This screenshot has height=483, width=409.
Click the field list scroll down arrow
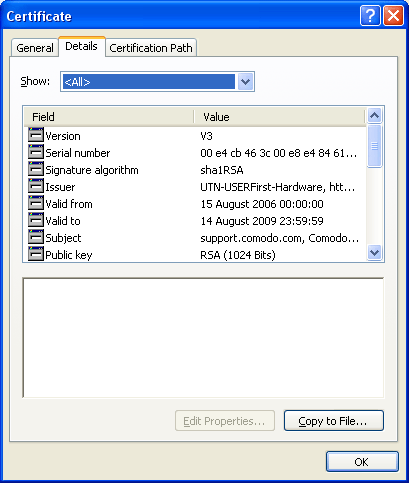(x=375, y=253)
